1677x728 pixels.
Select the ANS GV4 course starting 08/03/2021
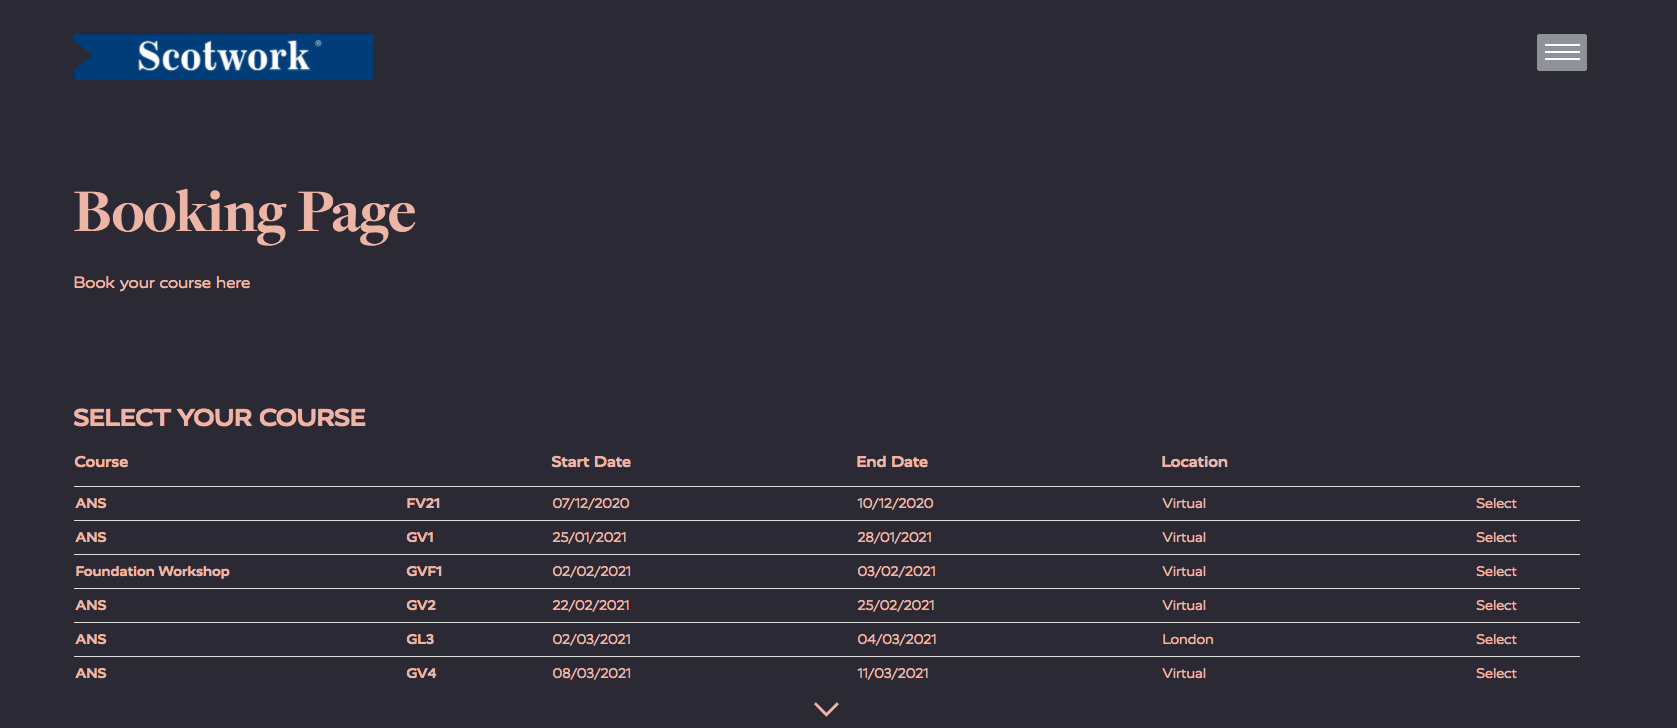(x=1496, y=673)
